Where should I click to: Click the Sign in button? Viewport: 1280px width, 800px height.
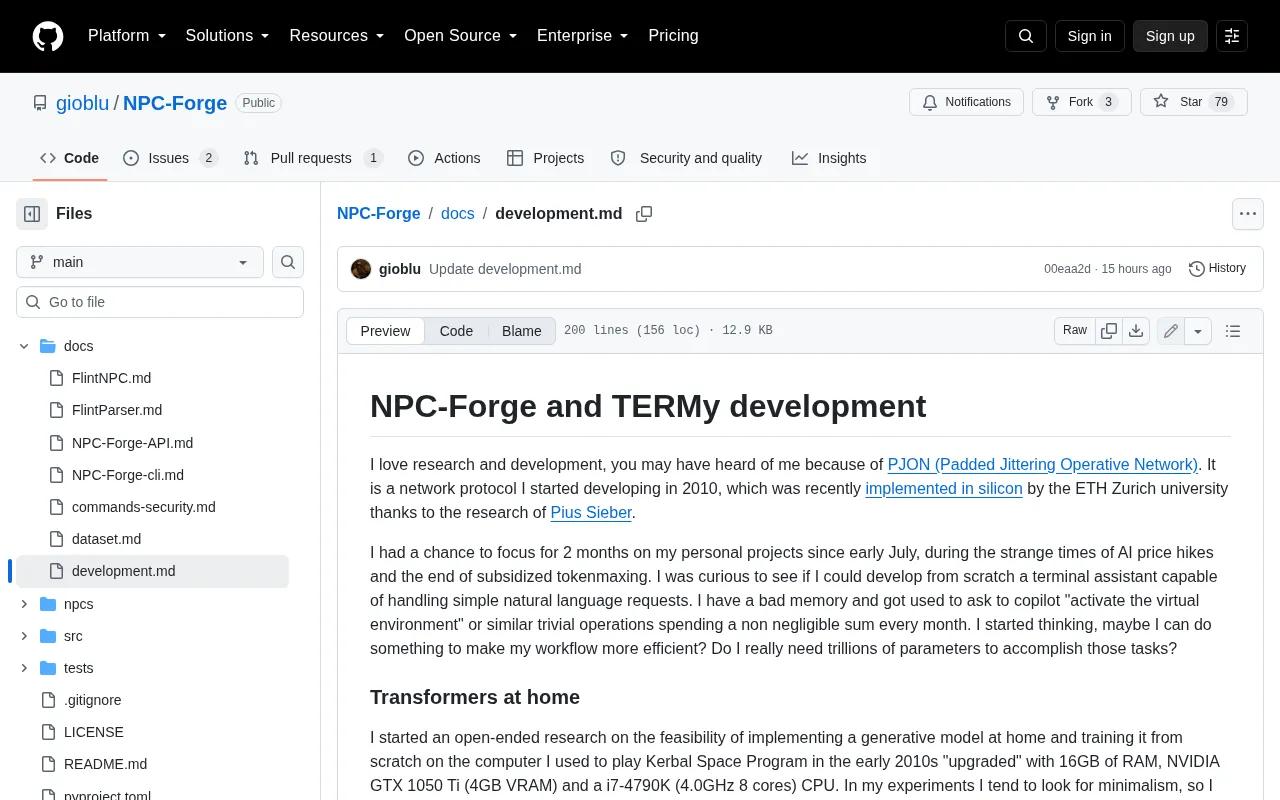tap(1089, 36)
